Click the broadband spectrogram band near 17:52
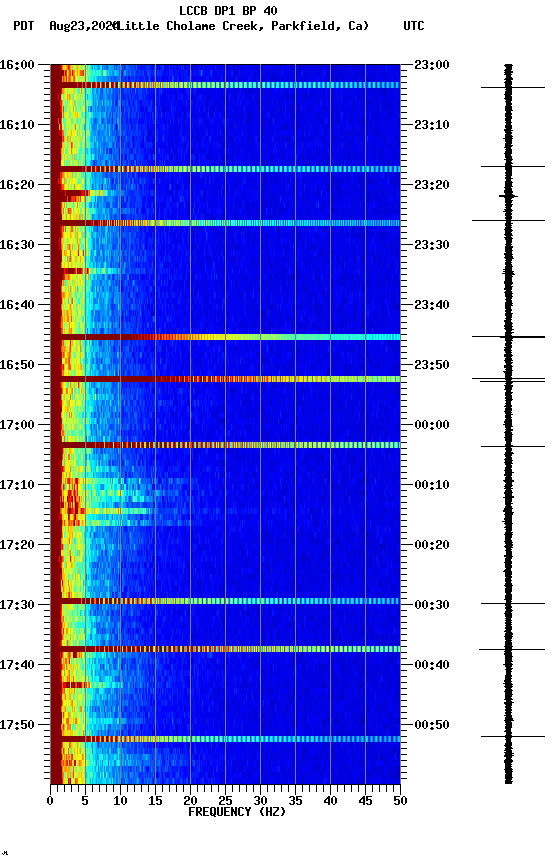This screenshot has height=864, width=552. tap(225, 739)
